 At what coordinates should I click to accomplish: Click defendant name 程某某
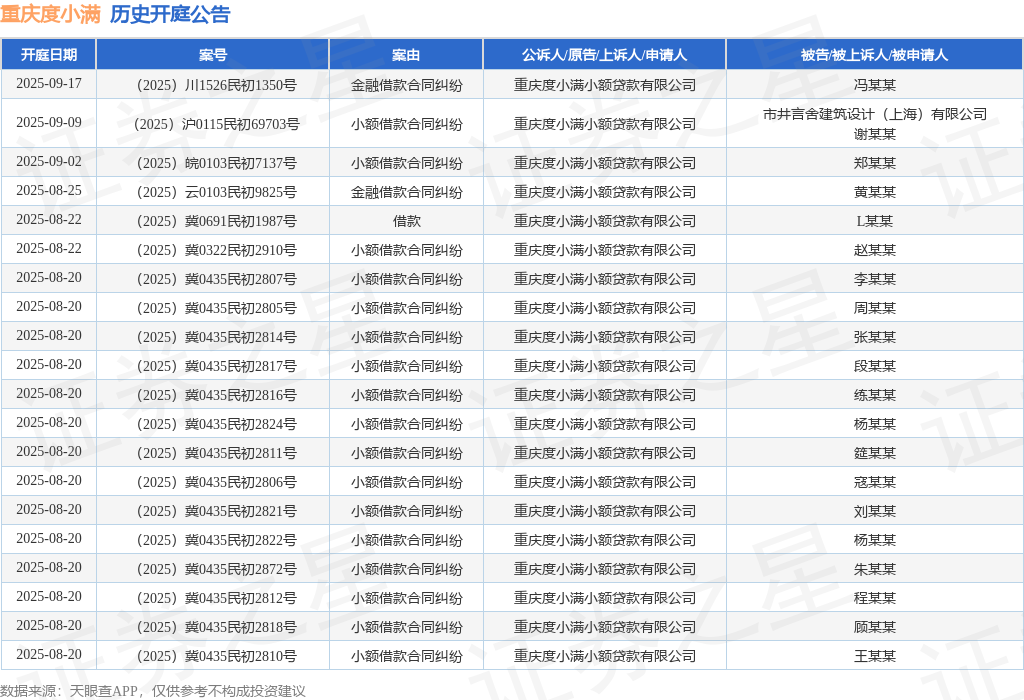(874, 597)
